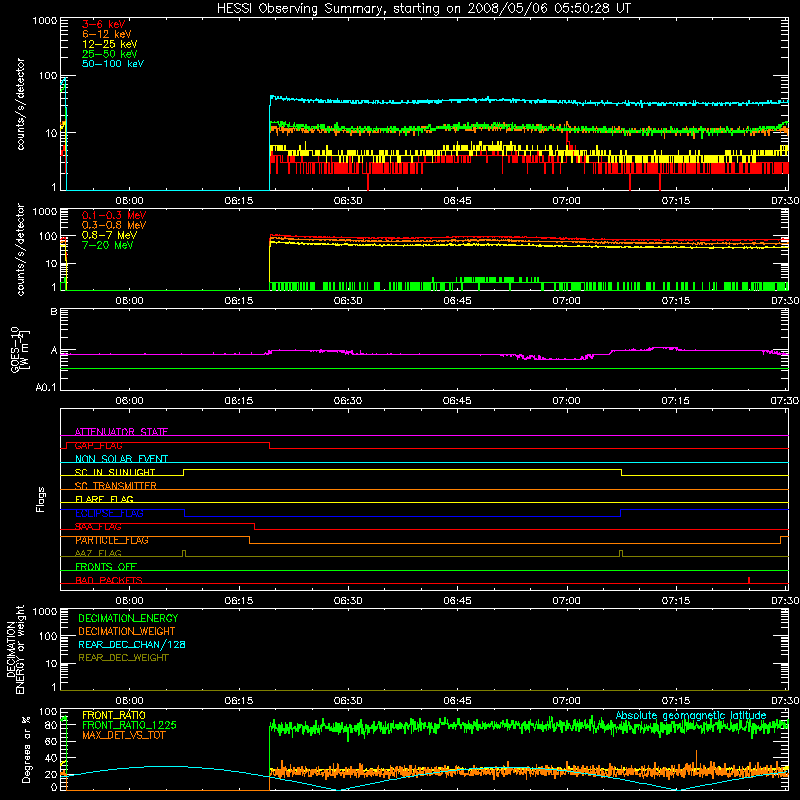Click the A0.1 tick label on GOES panel
This screenshot has height=800, width=800.
(x=46, y=388)
